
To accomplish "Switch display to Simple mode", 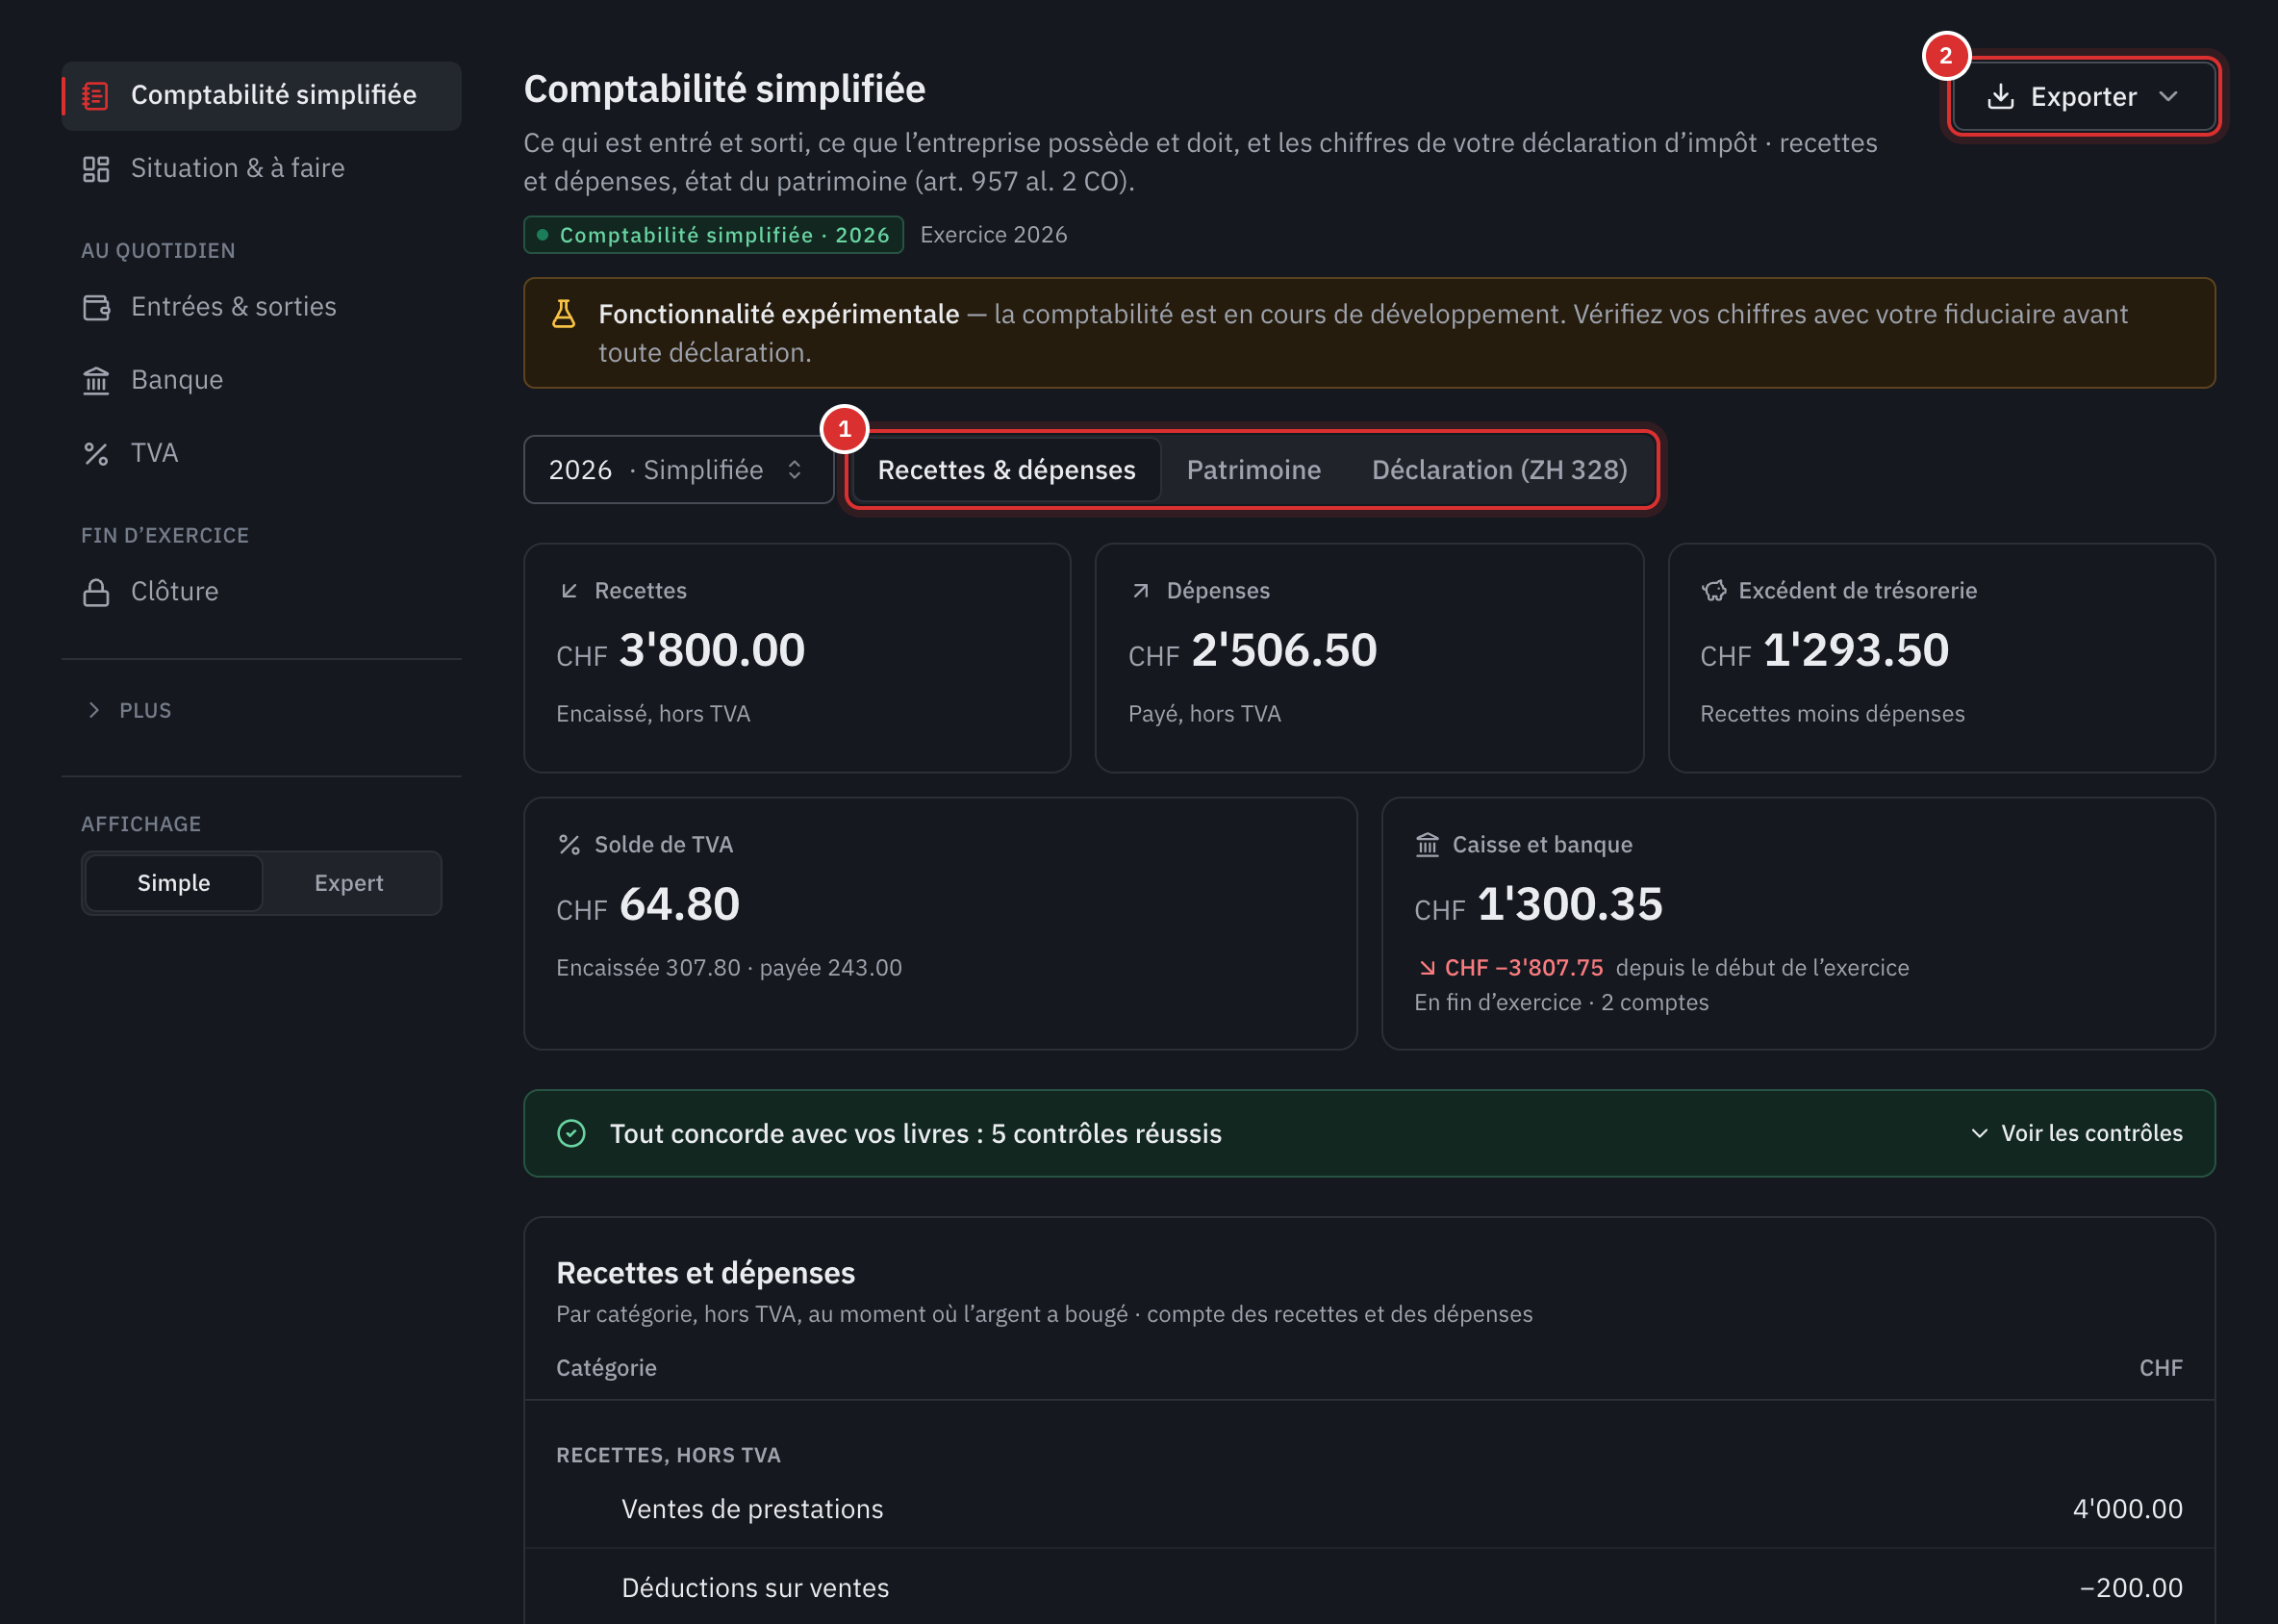I will (x=174, y=883).
